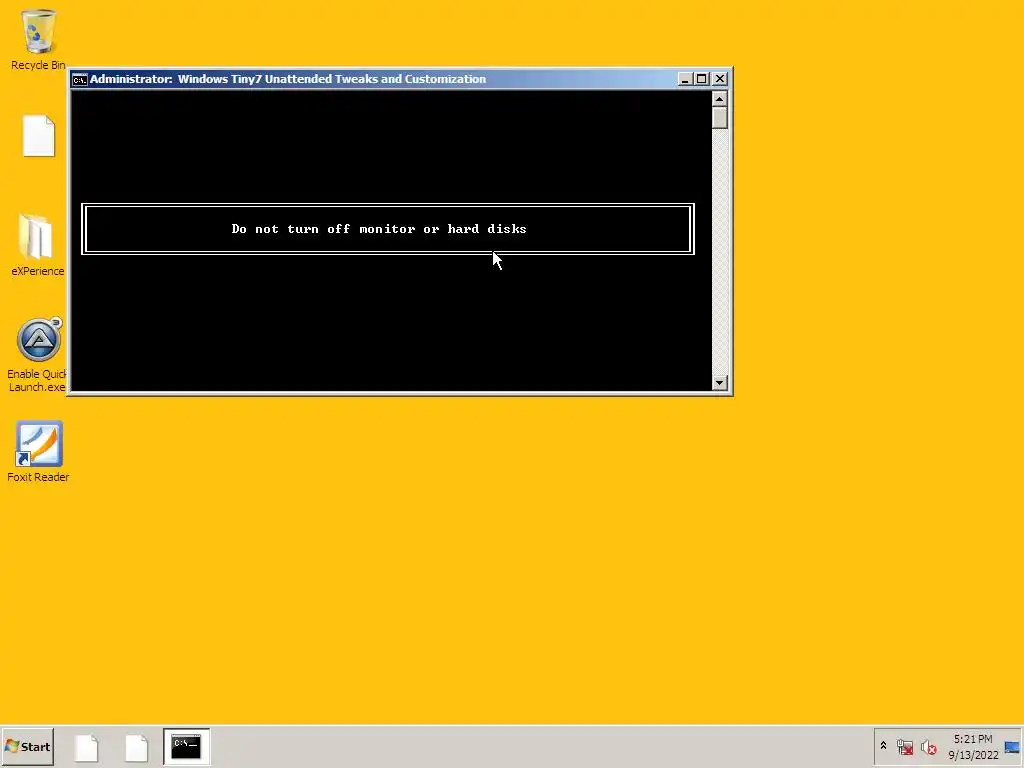This screenshot has height=768, width=1024.
Task: Open the clock showing 5:21 PM
Action: (x=972, y=739)
